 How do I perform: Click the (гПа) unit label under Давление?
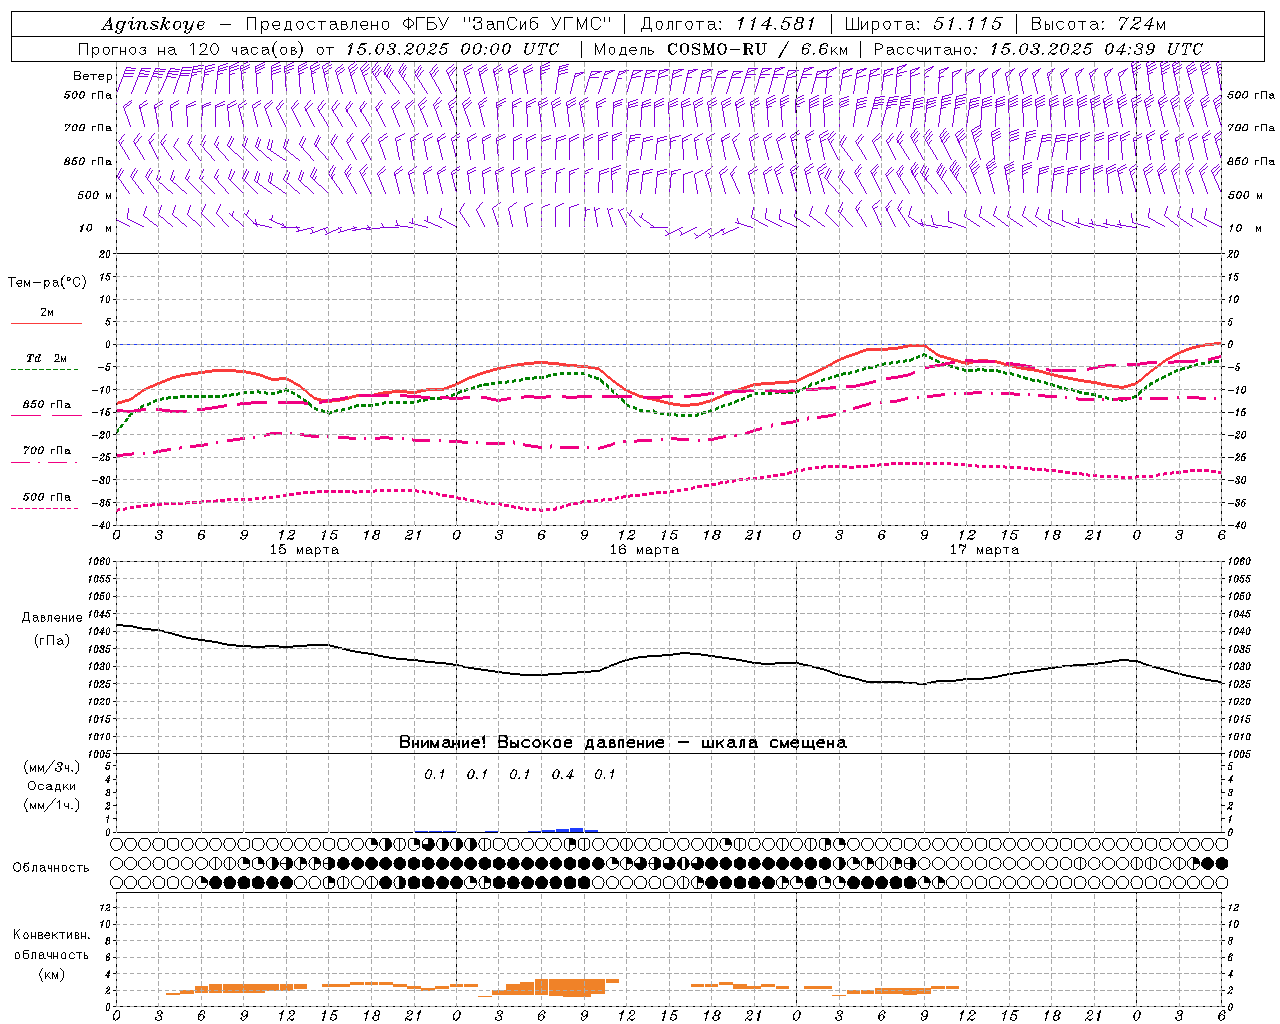(52, 640)
